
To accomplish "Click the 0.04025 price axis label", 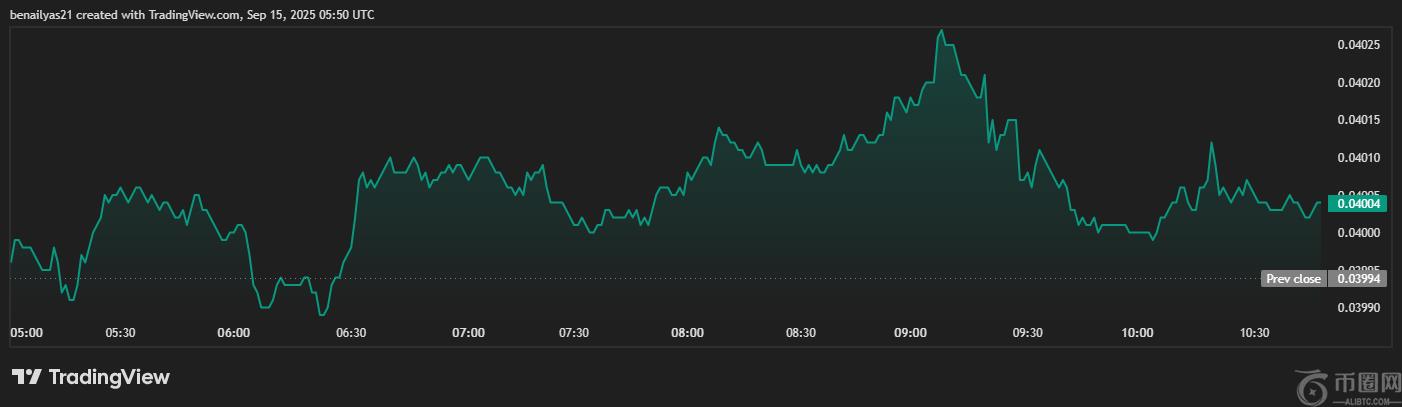I will click(1358, 45).
